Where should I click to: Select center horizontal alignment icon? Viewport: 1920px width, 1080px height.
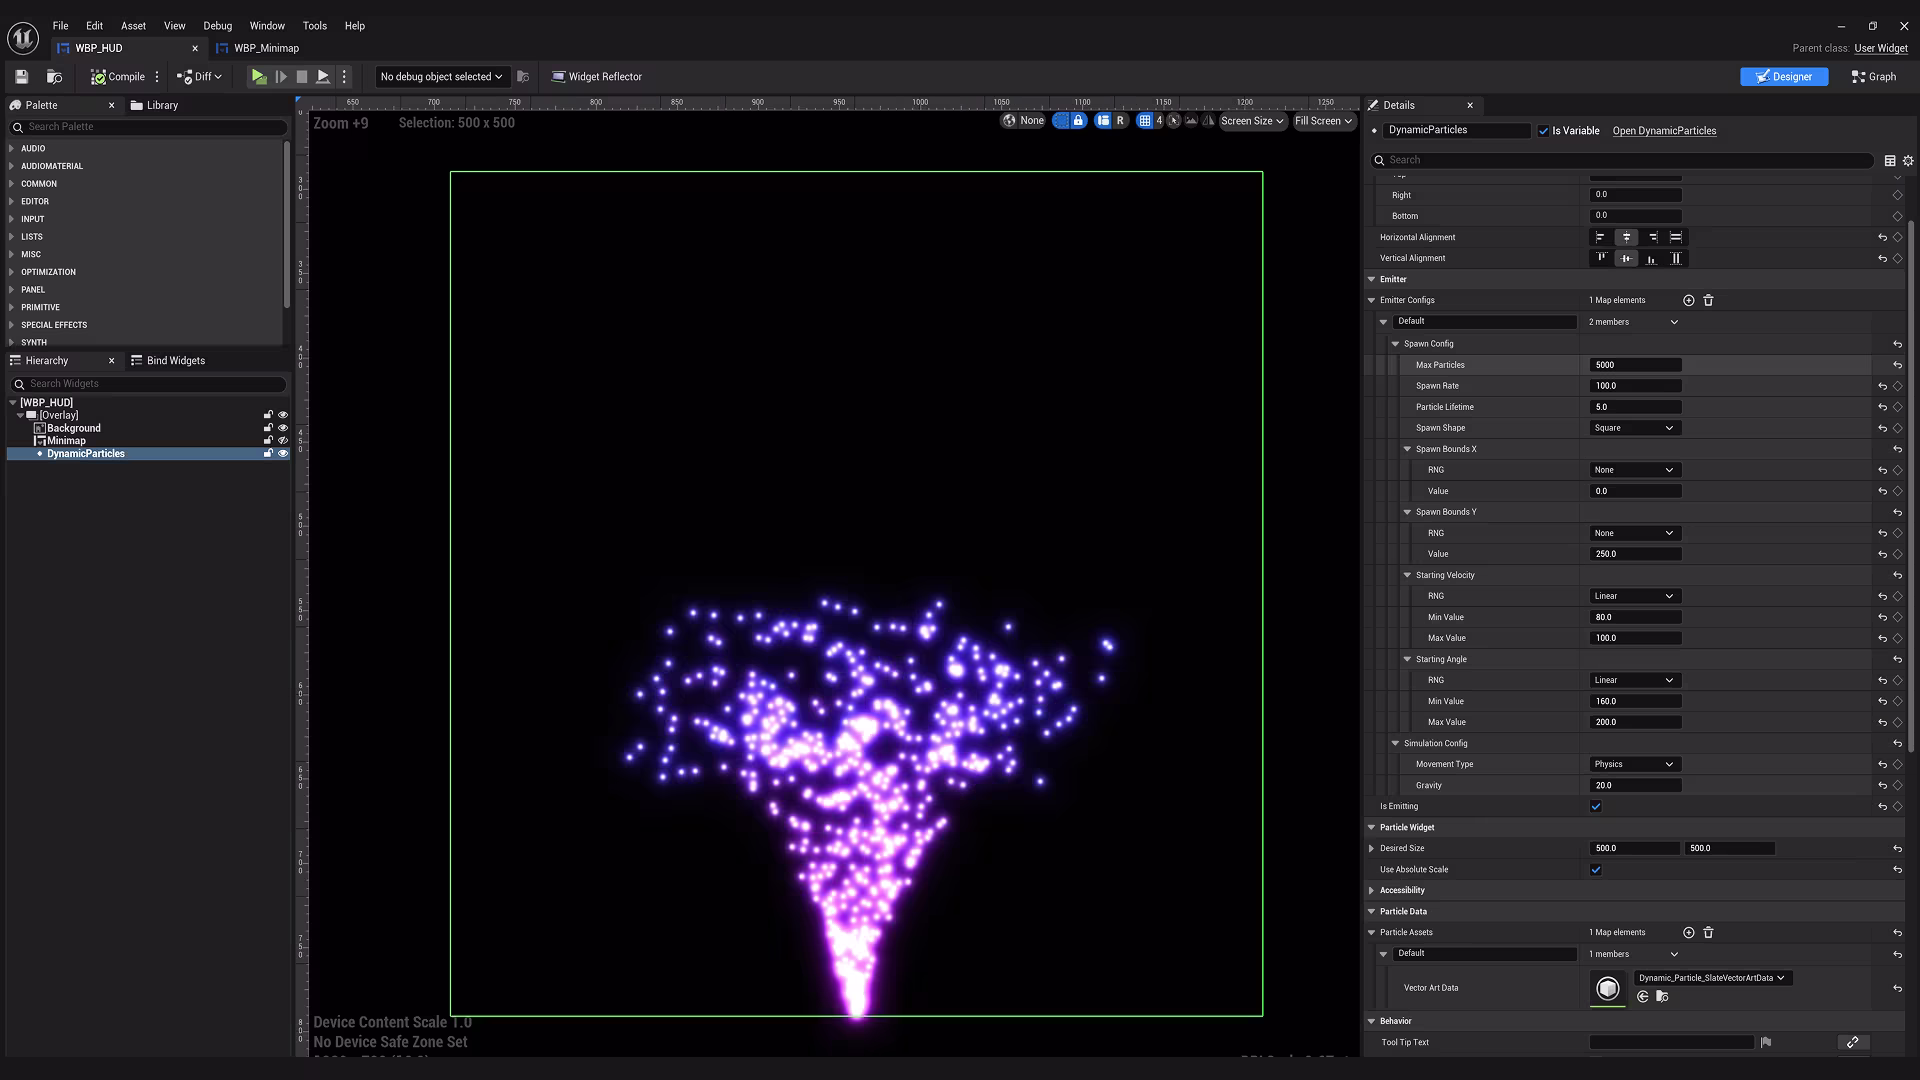(1626, 237)
